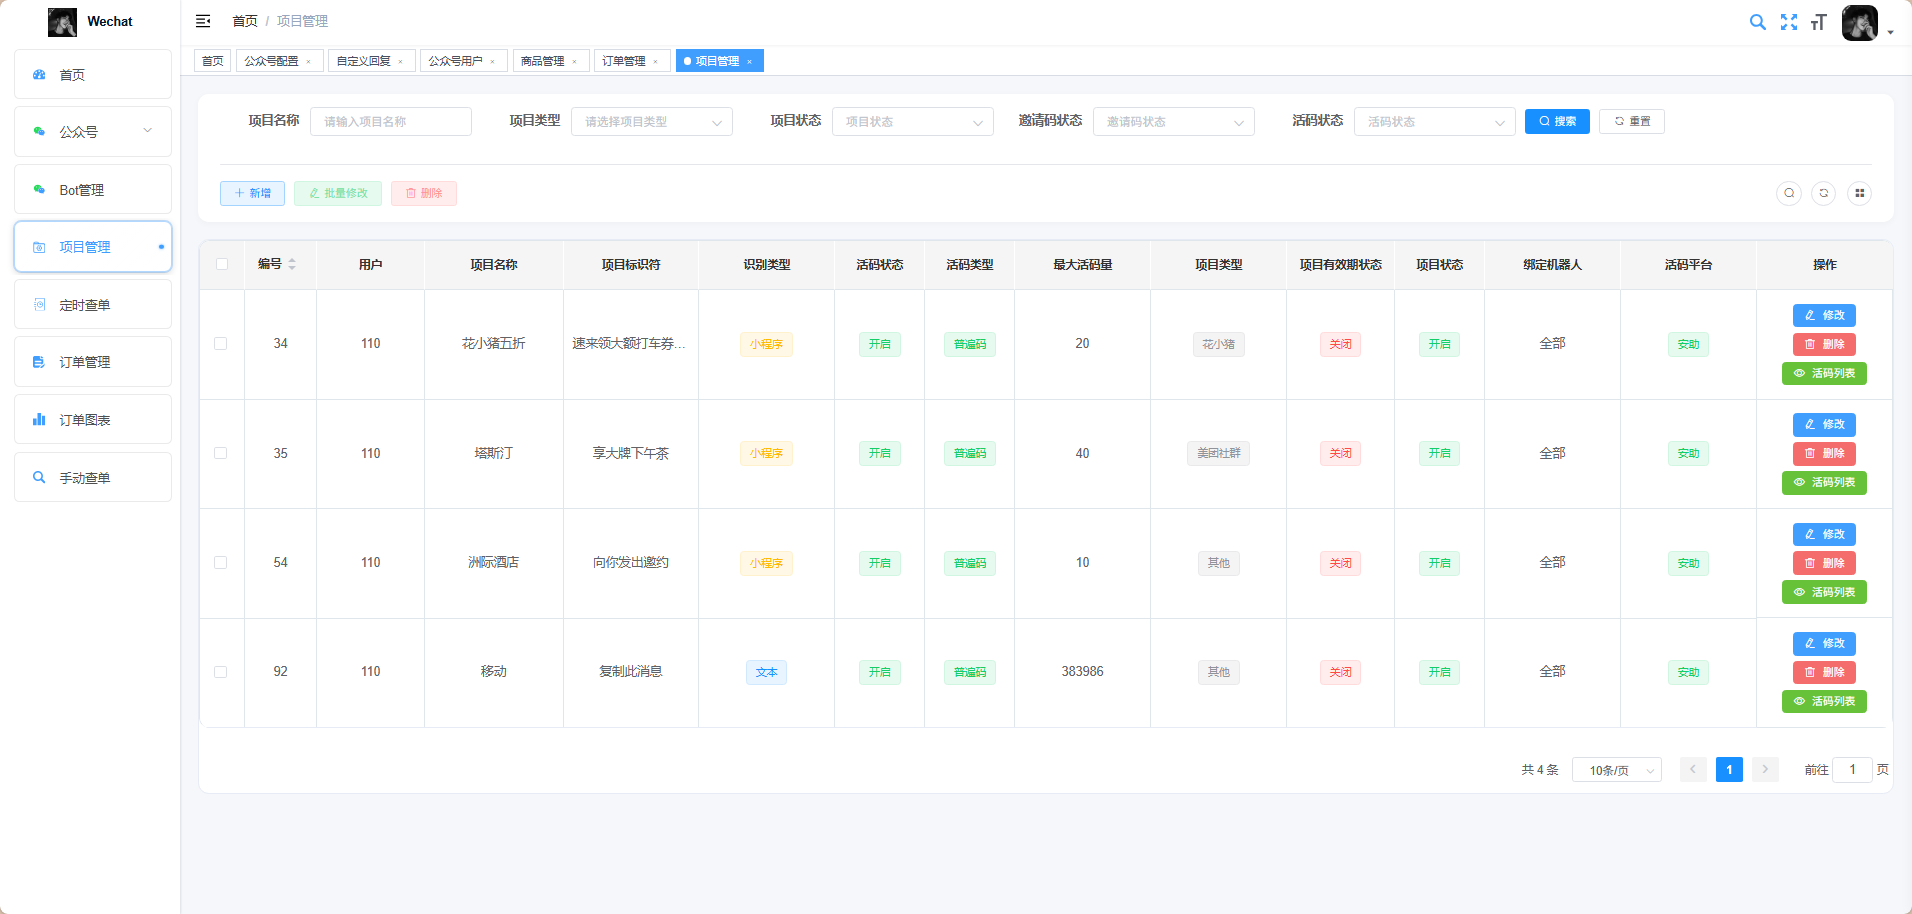This screenshot has width=1912, height=914.
Task: Change page size from 10条/页
Action: click(1616, 770)
